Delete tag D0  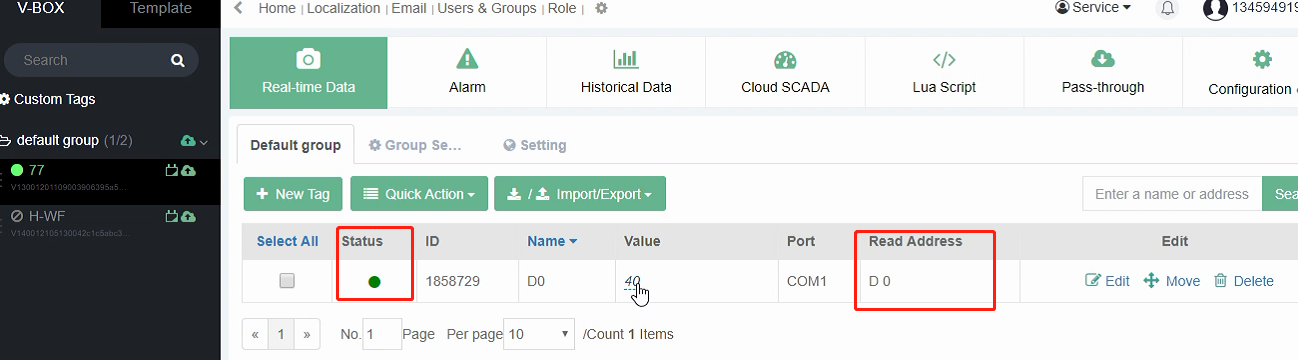coord(1244,281)
